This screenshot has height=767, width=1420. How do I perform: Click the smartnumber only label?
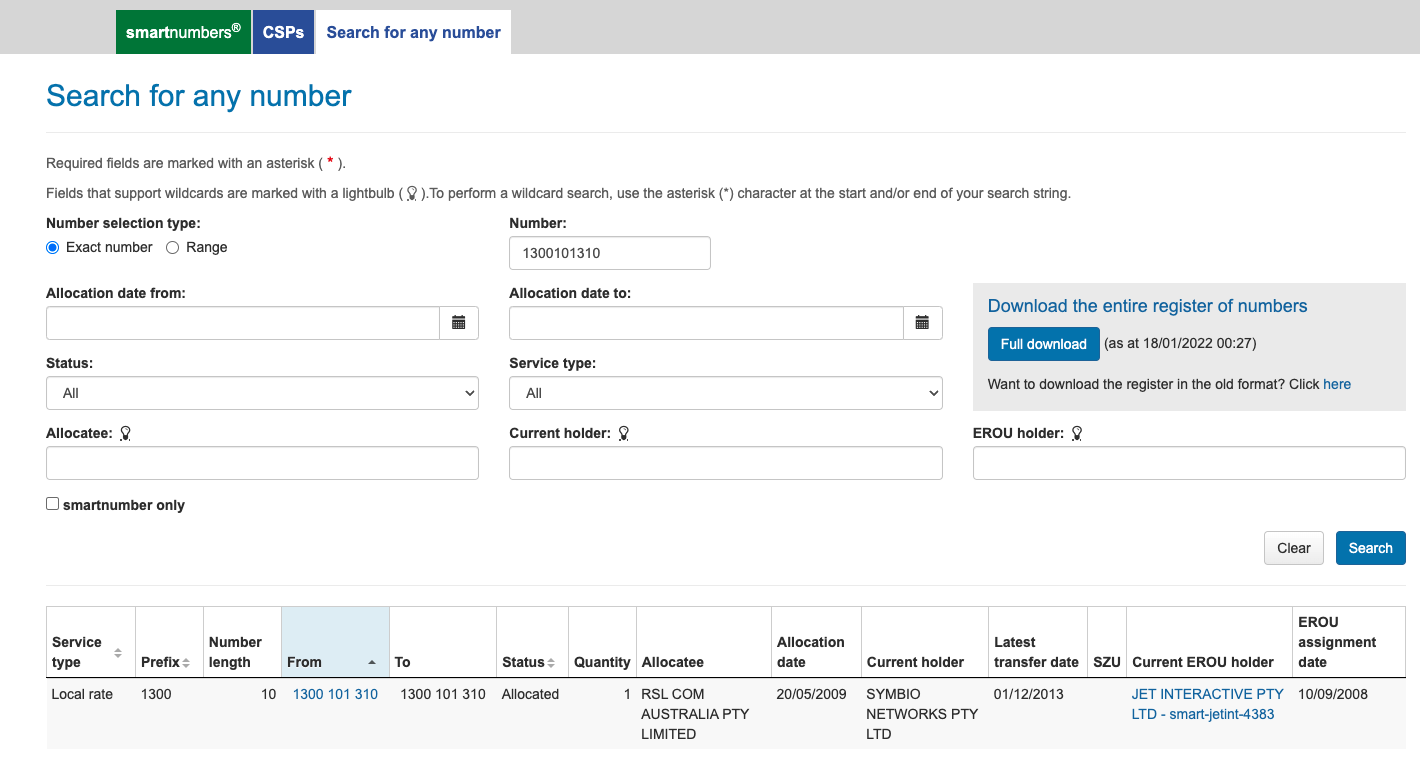point(124,505)
